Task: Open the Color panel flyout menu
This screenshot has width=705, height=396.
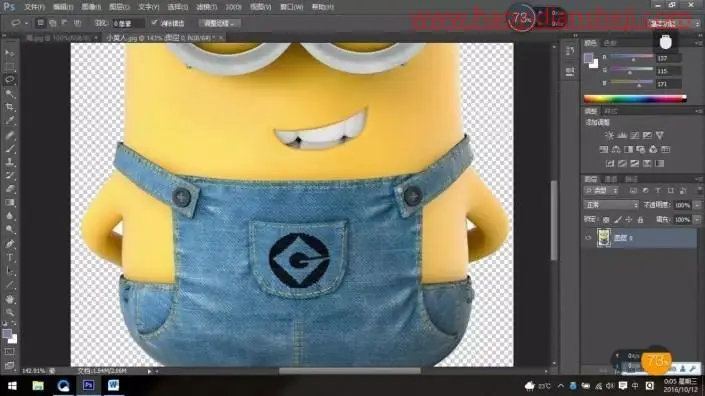Action: tap(699, 43)
